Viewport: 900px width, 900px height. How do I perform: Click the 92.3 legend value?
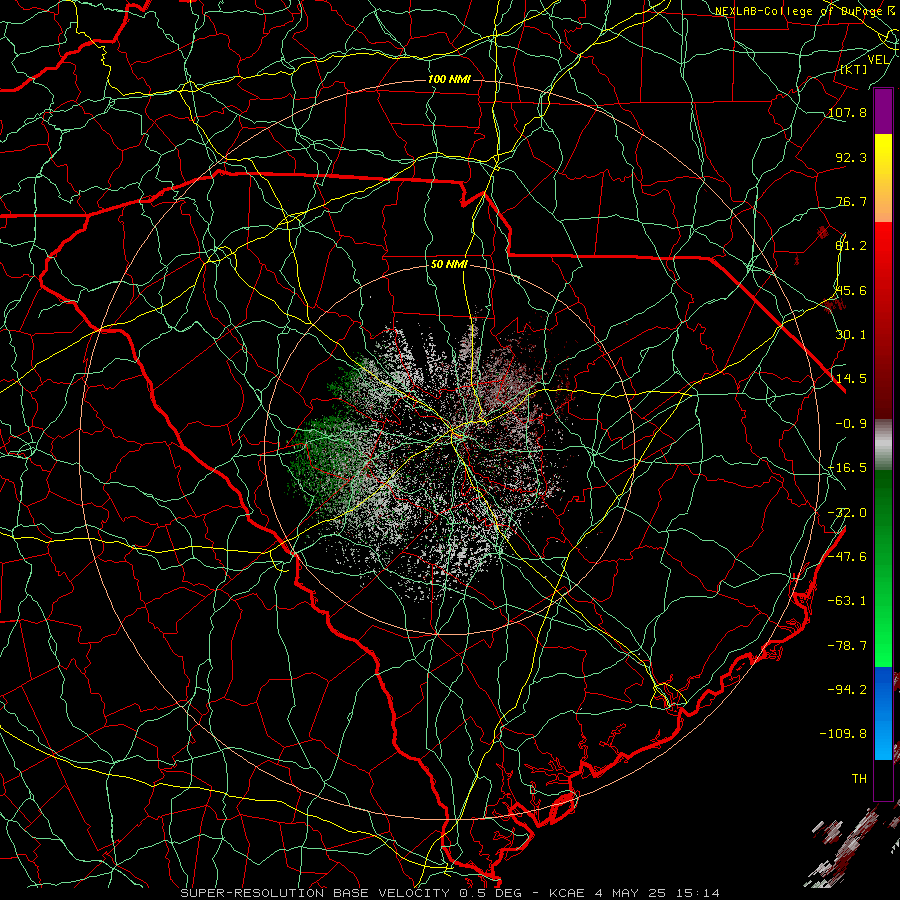coord(851,157)
